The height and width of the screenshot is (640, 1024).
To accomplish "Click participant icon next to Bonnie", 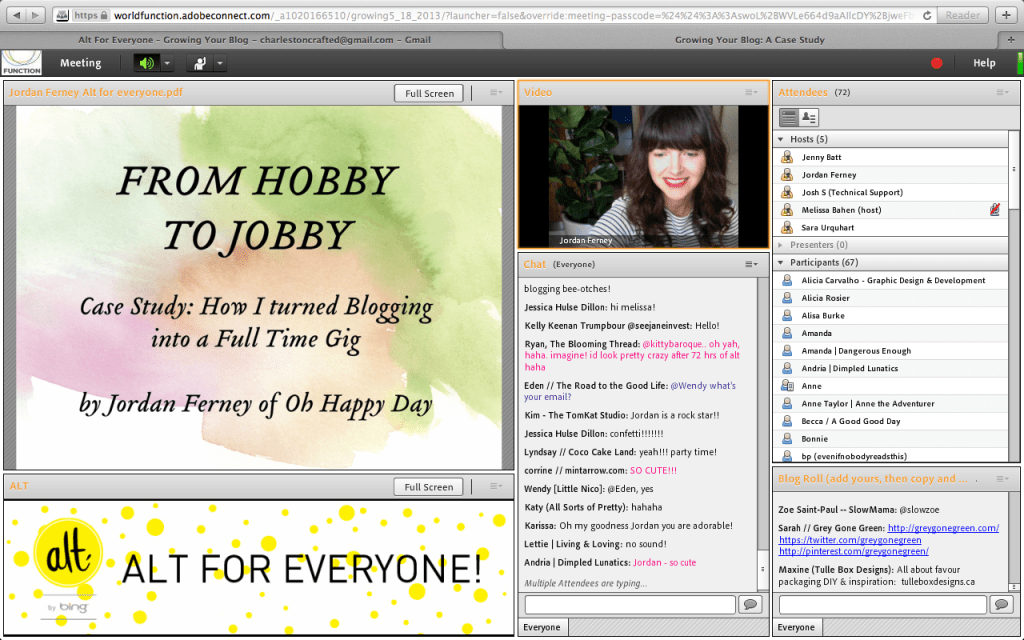I will tap(787, 439).
